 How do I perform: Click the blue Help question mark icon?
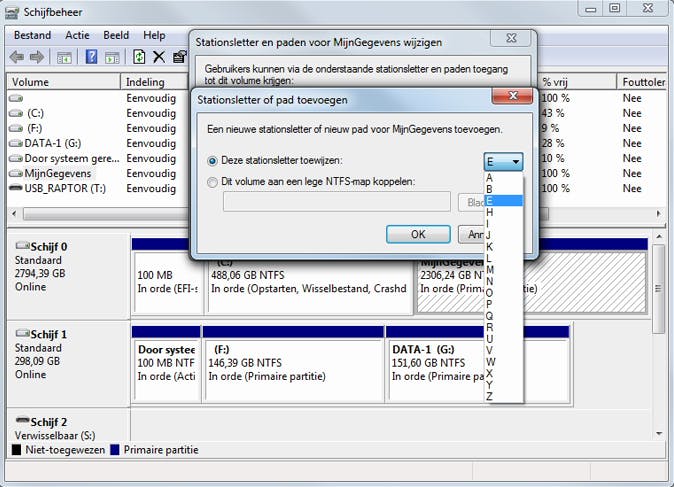point(92,57)
